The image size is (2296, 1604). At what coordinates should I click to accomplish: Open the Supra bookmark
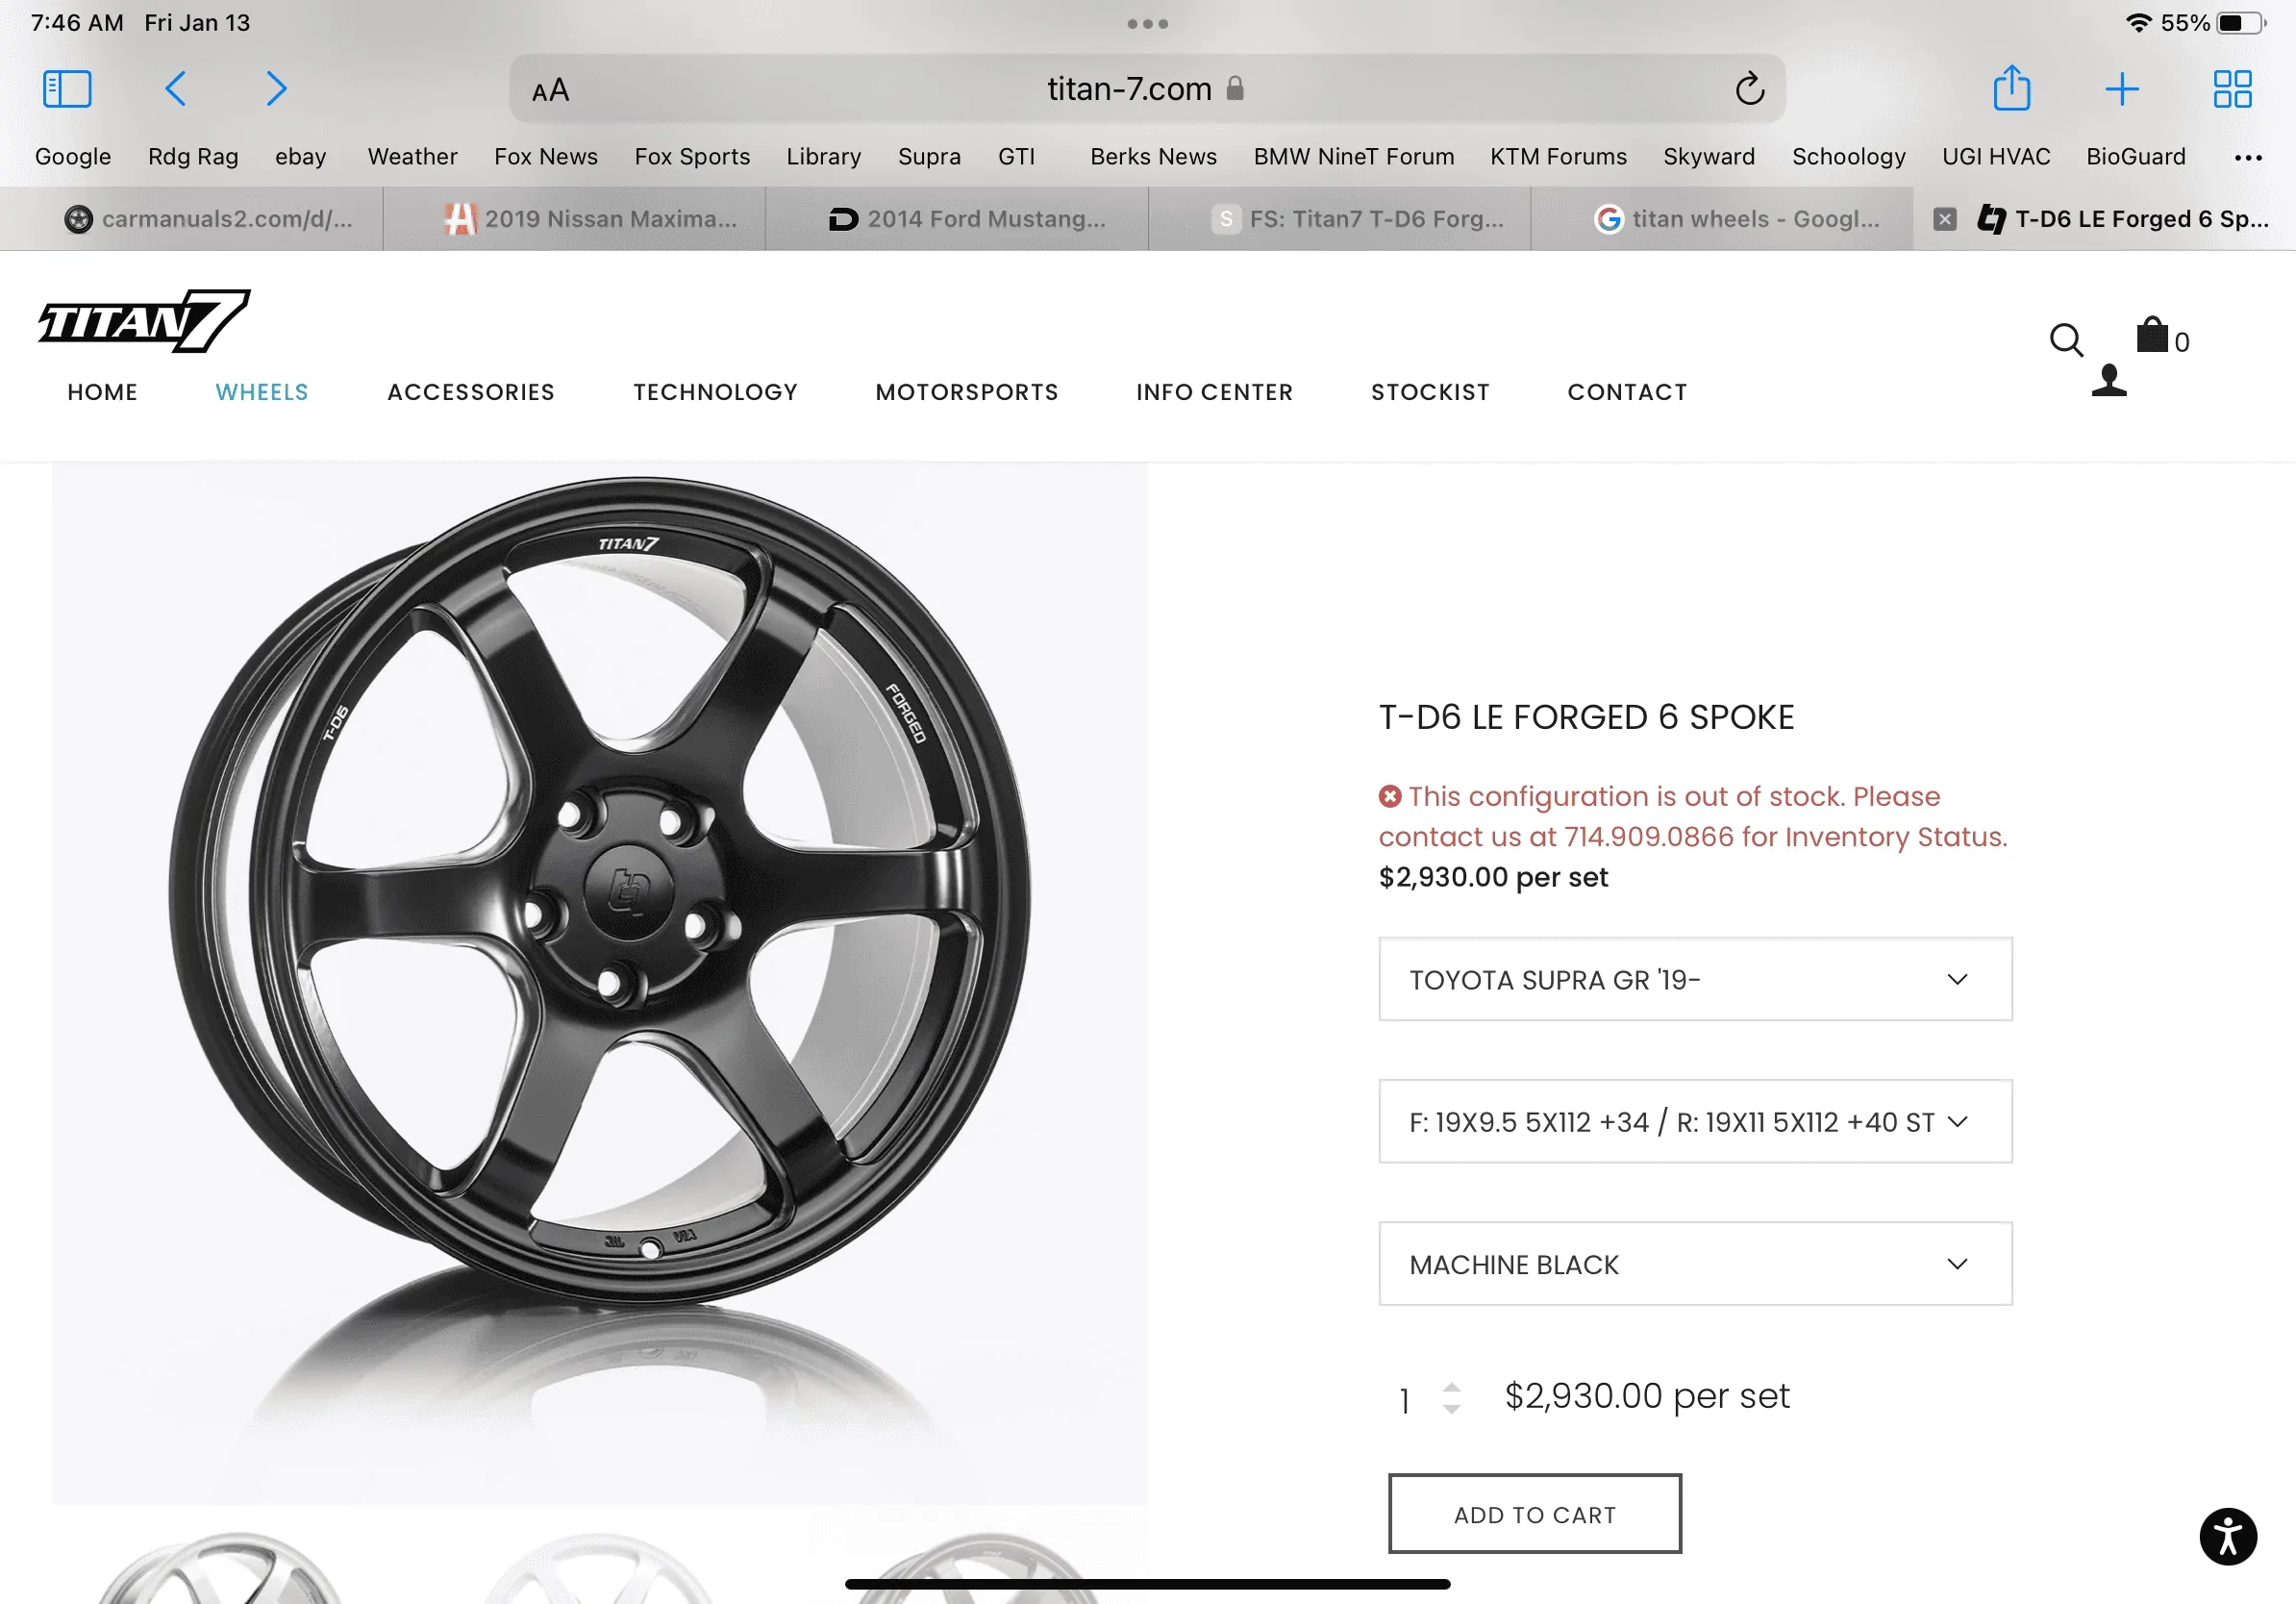pyautogui.click(x=928, y=157)
